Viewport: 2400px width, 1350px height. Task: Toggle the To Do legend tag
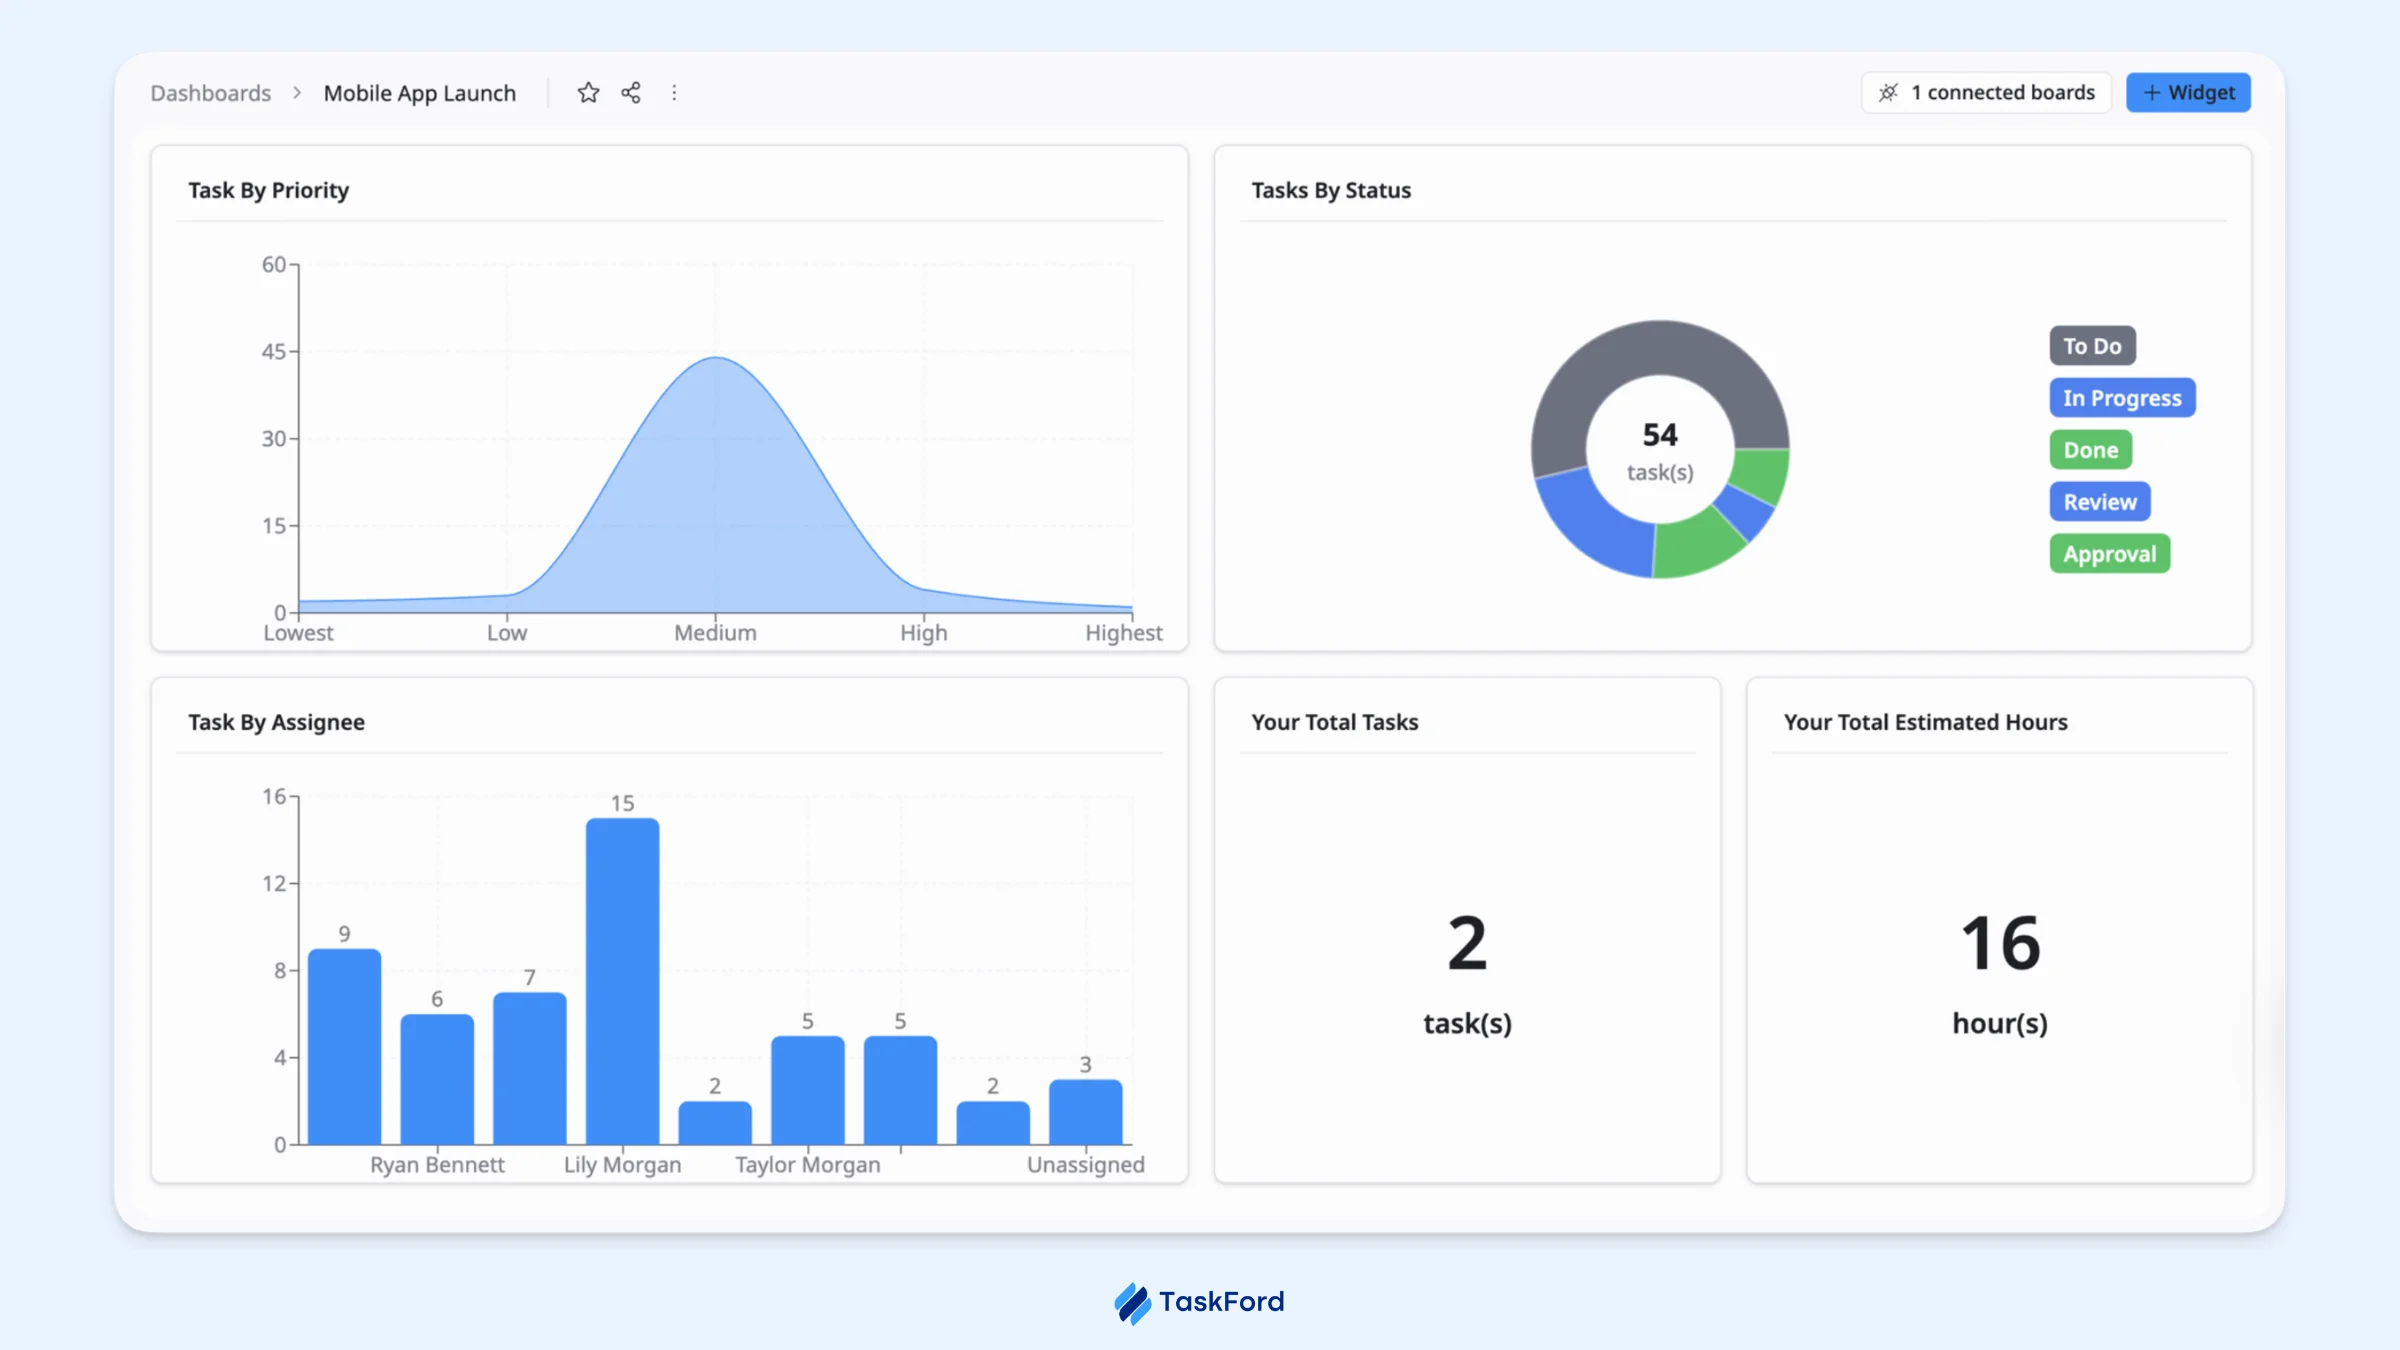[2092, 346]
